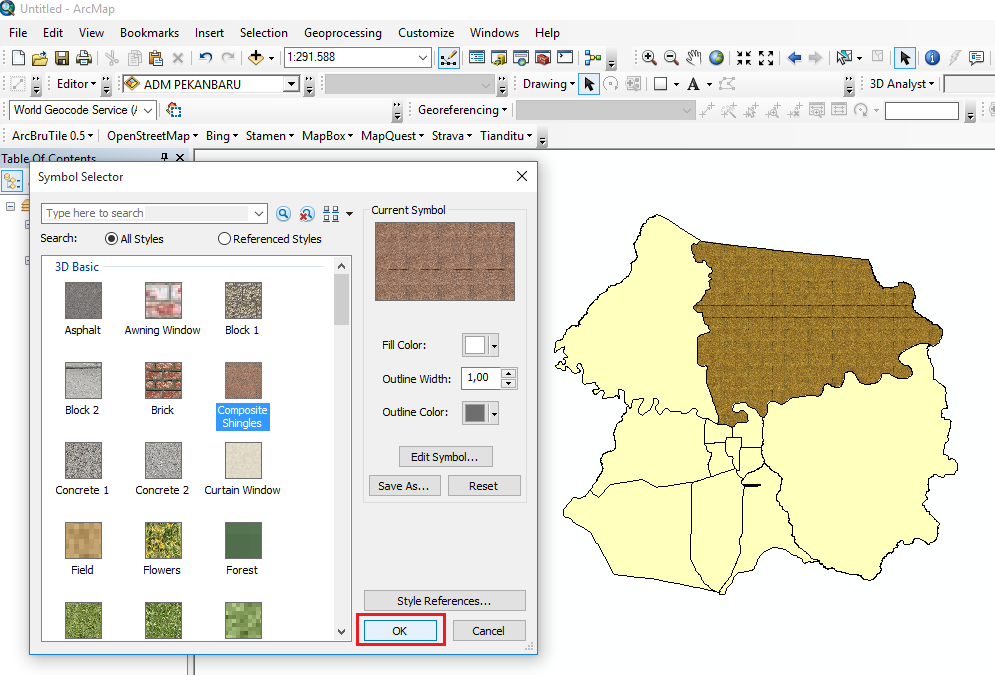Zoom to Full Extent with the globe icon
This screenshot has width=995, height=675.
(x=715, y=58)
